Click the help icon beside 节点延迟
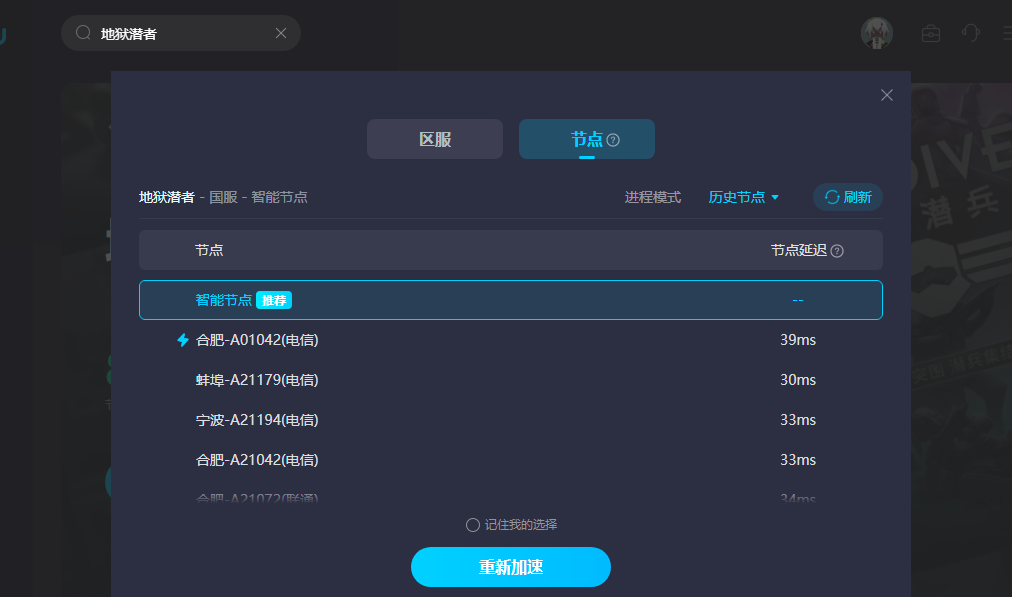Screen dimensions: 1012x597 [837, 251]
